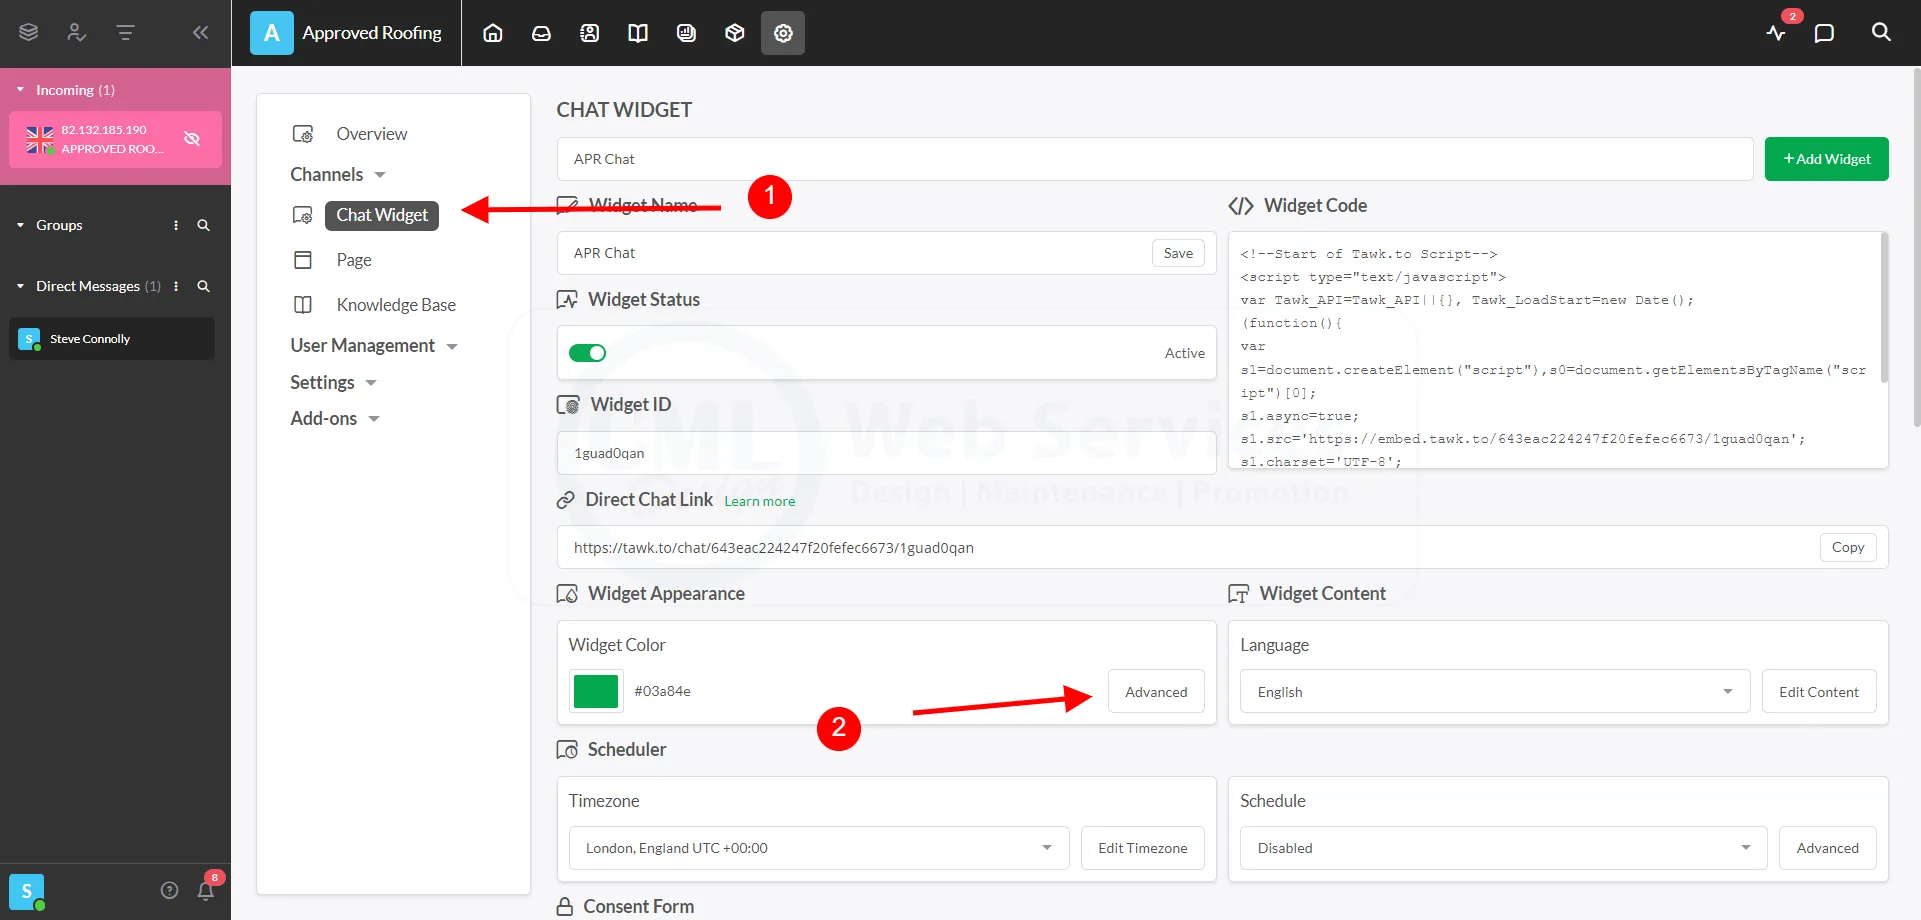Open the monitoring icon with notification badge
Image resolution: width=1921 pixels, height=920 pixels.
(x=1777, y=33)
